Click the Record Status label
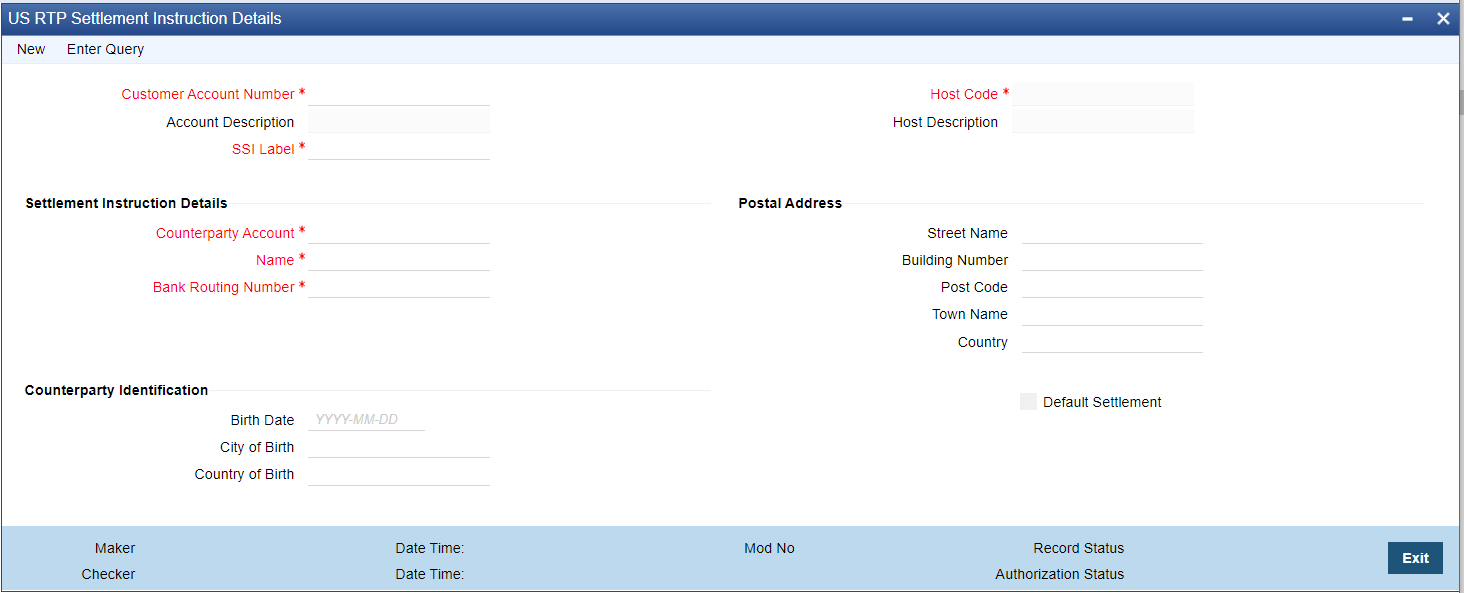 pyautogui.click(x=1078, y=548)
